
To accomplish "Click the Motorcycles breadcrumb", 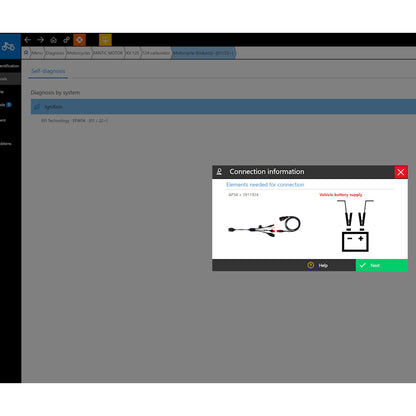I will pos(78,53).
